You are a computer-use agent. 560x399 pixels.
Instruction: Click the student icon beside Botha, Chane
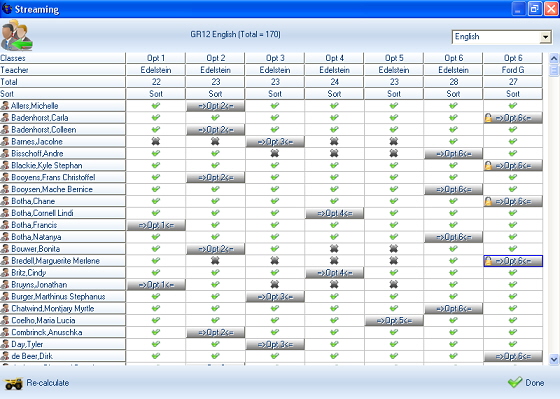click(5, 201)
